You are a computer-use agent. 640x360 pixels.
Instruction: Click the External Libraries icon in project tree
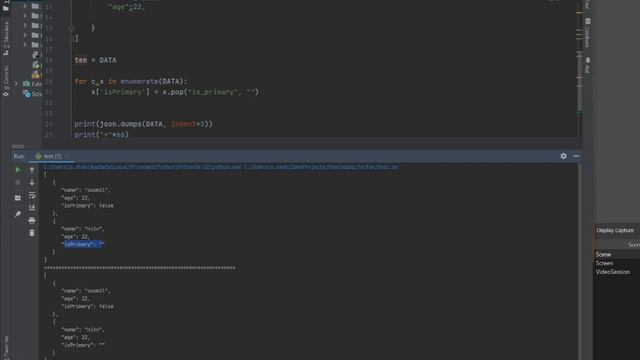coord(27,84)
